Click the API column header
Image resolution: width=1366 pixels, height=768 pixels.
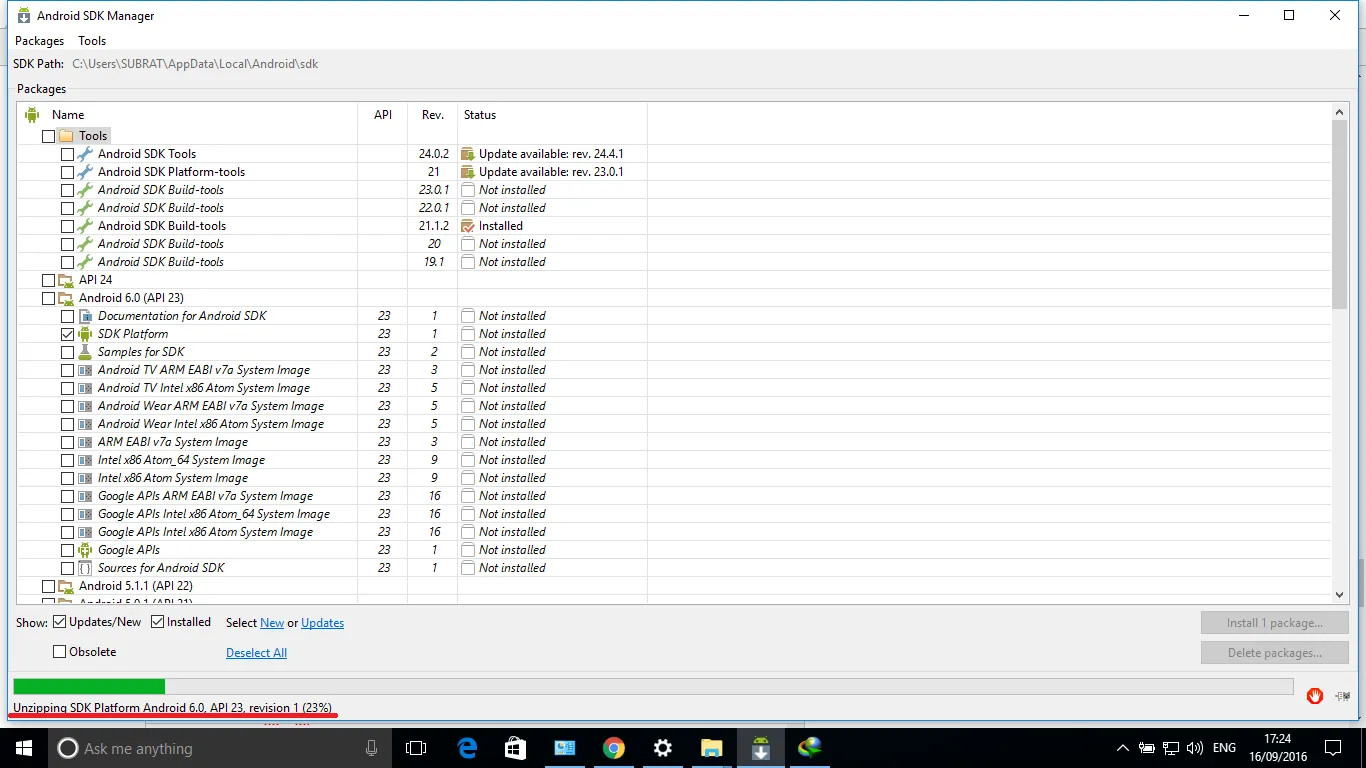tap(383, 115)
